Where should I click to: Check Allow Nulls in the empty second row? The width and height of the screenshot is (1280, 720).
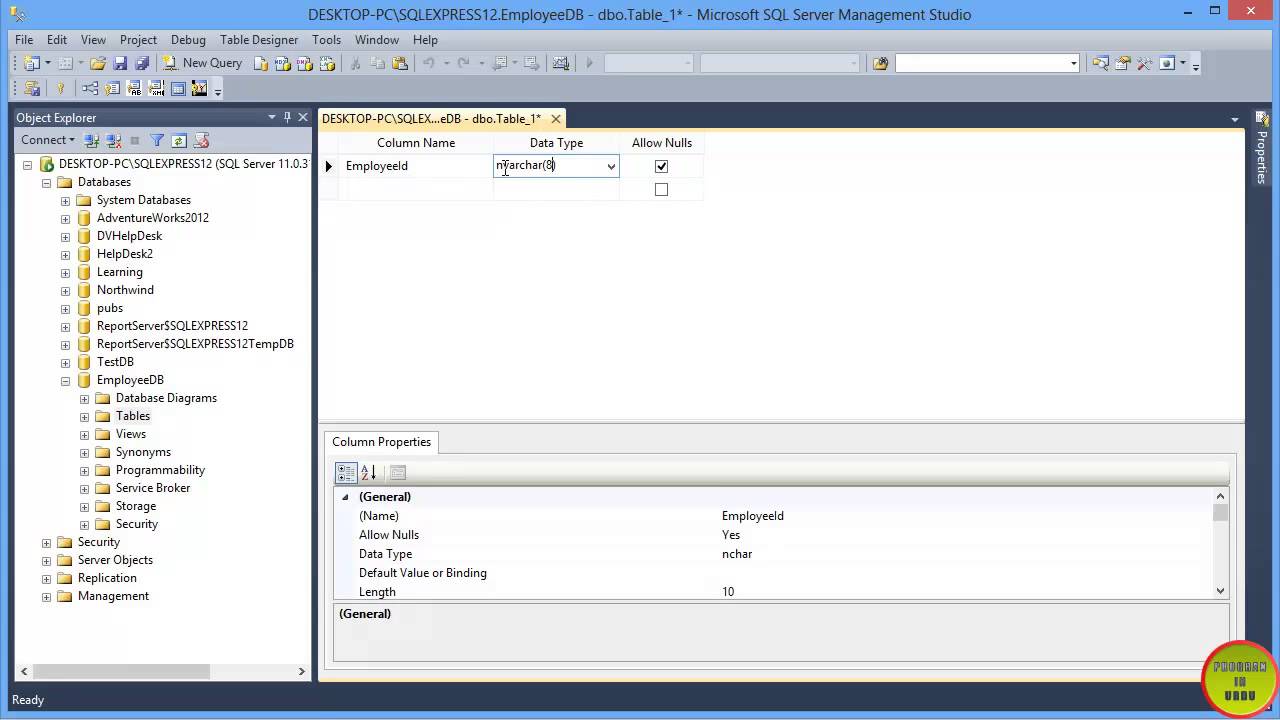click(661, 189)
